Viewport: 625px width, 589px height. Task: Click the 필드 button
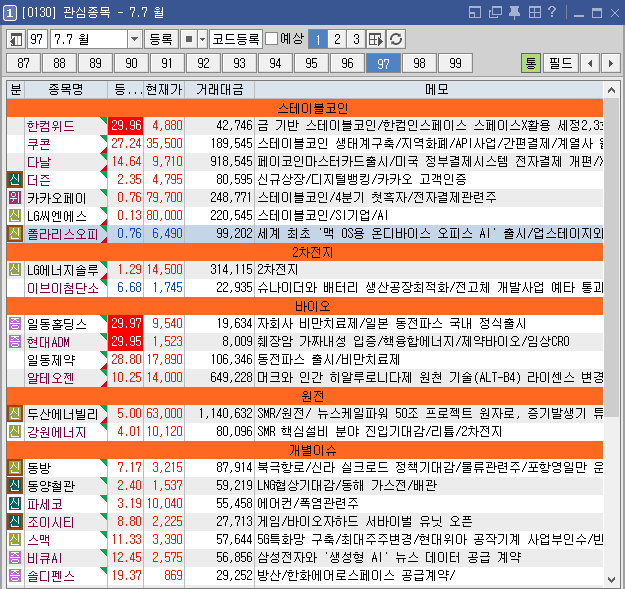coord(561,63)
